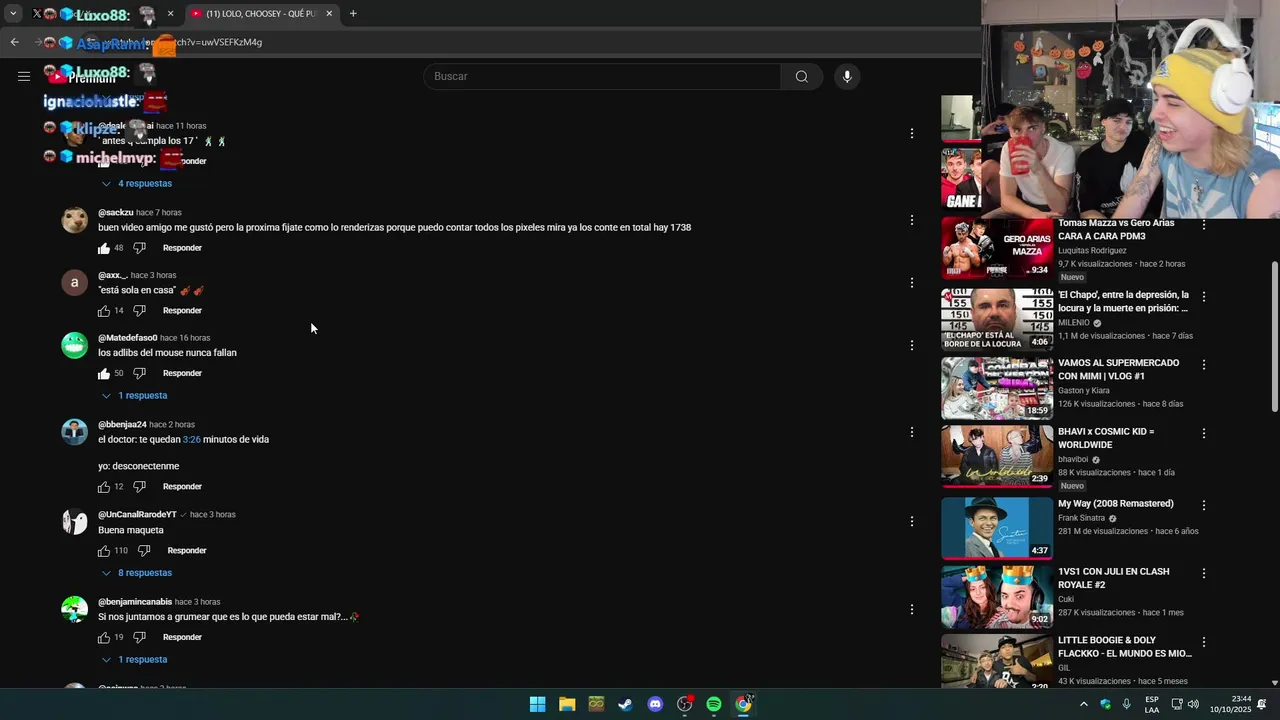1280x720 pixels.
Task: Expand the '4 respuestas' replies
Action: pyautogui.click(x=137, y=184)
